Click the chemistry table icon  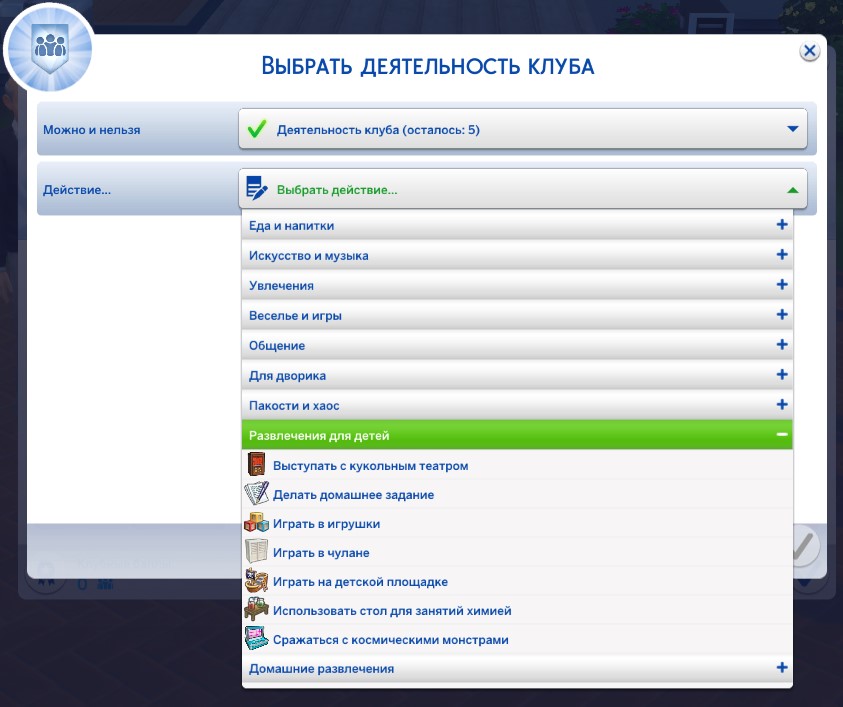click(257, 610)
